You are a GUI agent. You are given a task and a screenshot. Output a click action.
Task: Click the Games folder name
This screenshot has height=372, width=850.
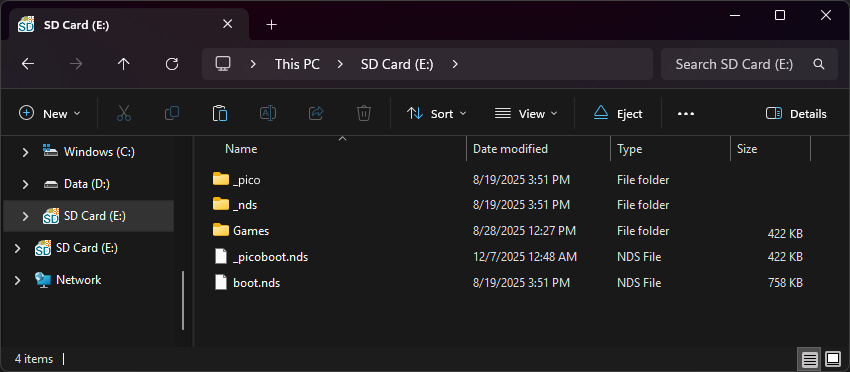[x=251, y=231]
